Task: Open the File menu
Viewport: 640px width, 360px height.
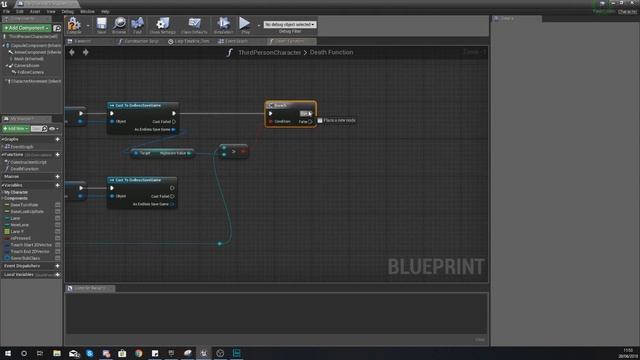Action: click(x=6, y=11)
